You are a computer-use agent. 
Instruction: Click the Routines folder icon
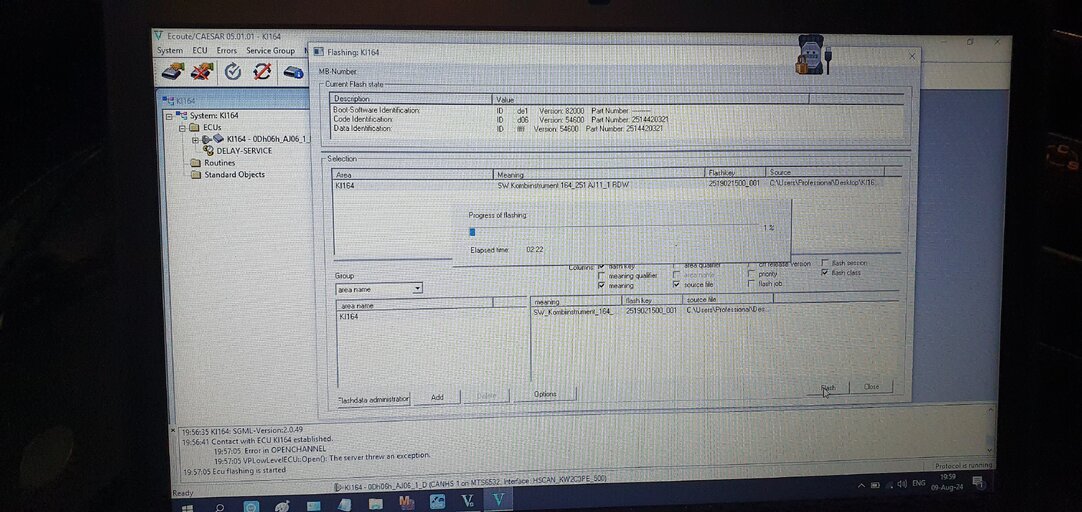195,163
